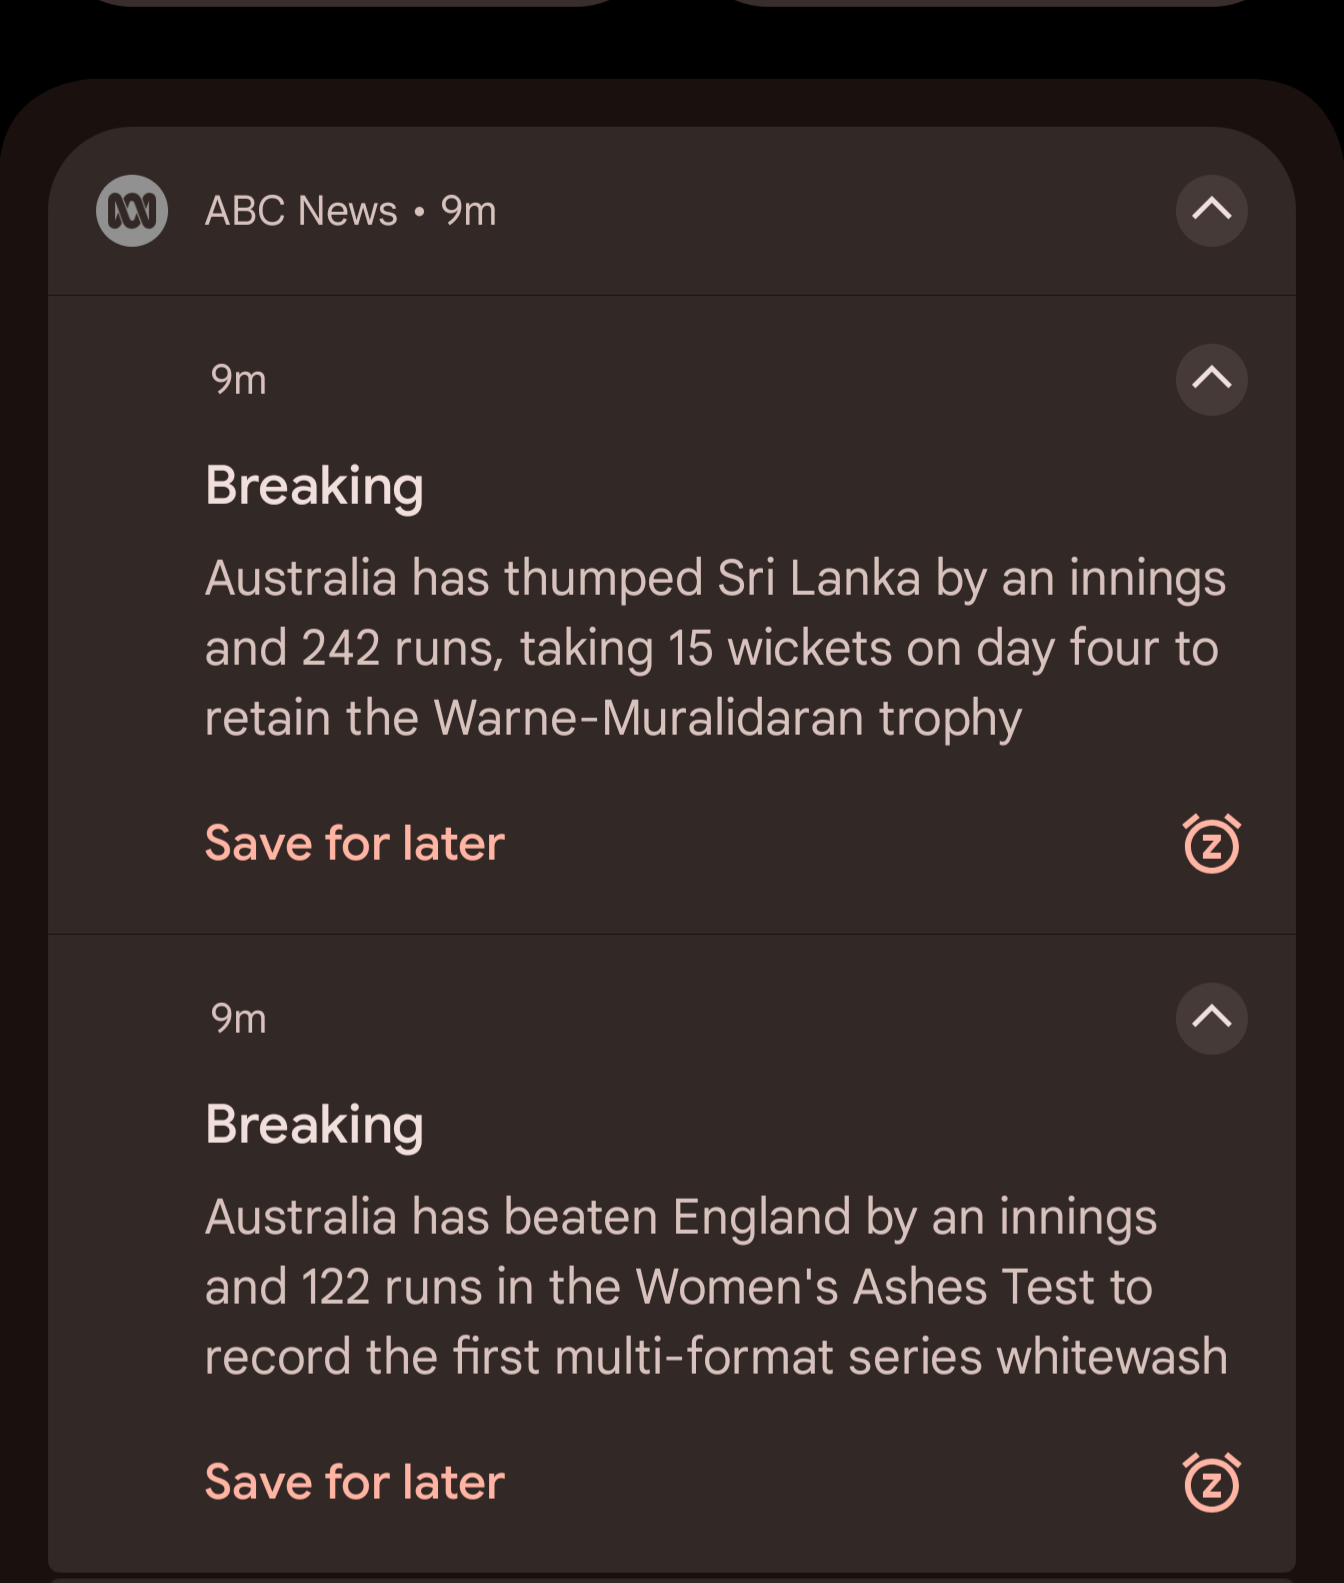Tap the 9m timestamp above Sri Lanka alert
1344x1583 pixels.
[239, 380]
